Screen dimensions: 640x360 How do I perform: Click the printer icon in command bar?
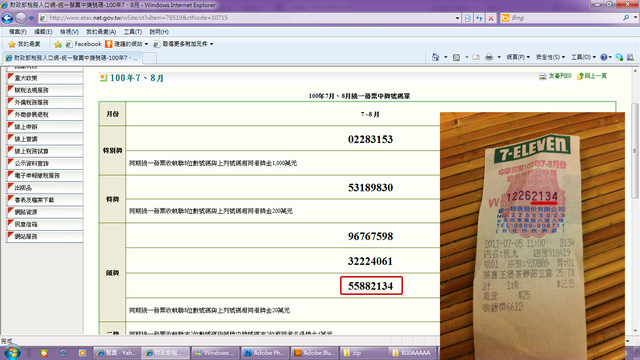coord(489,57)
